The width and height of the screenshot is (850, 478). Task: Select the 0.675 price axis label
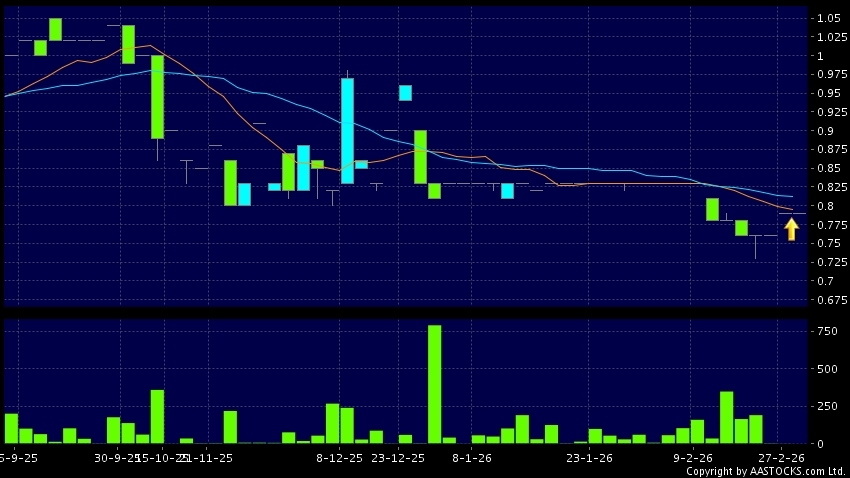click(827, 300)
